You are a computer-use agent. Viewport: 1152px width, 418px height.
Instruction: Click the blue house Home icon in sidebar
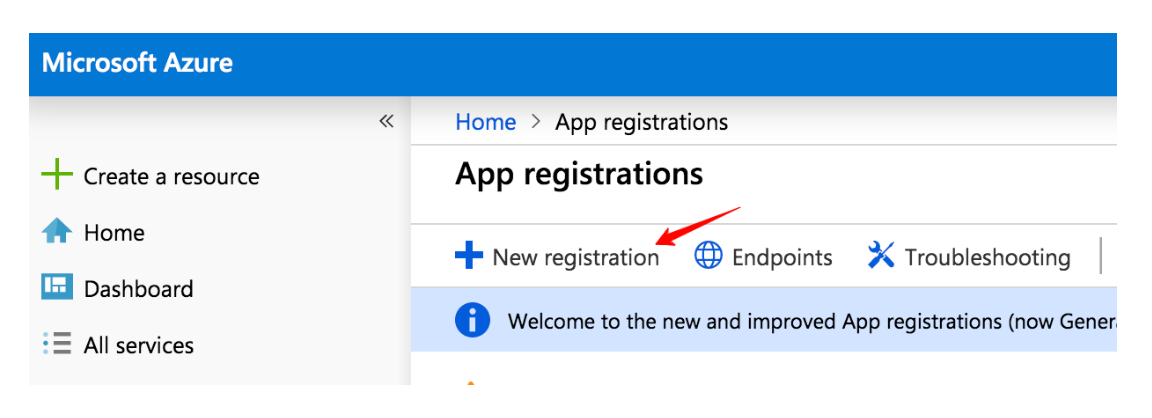[57, 232]
